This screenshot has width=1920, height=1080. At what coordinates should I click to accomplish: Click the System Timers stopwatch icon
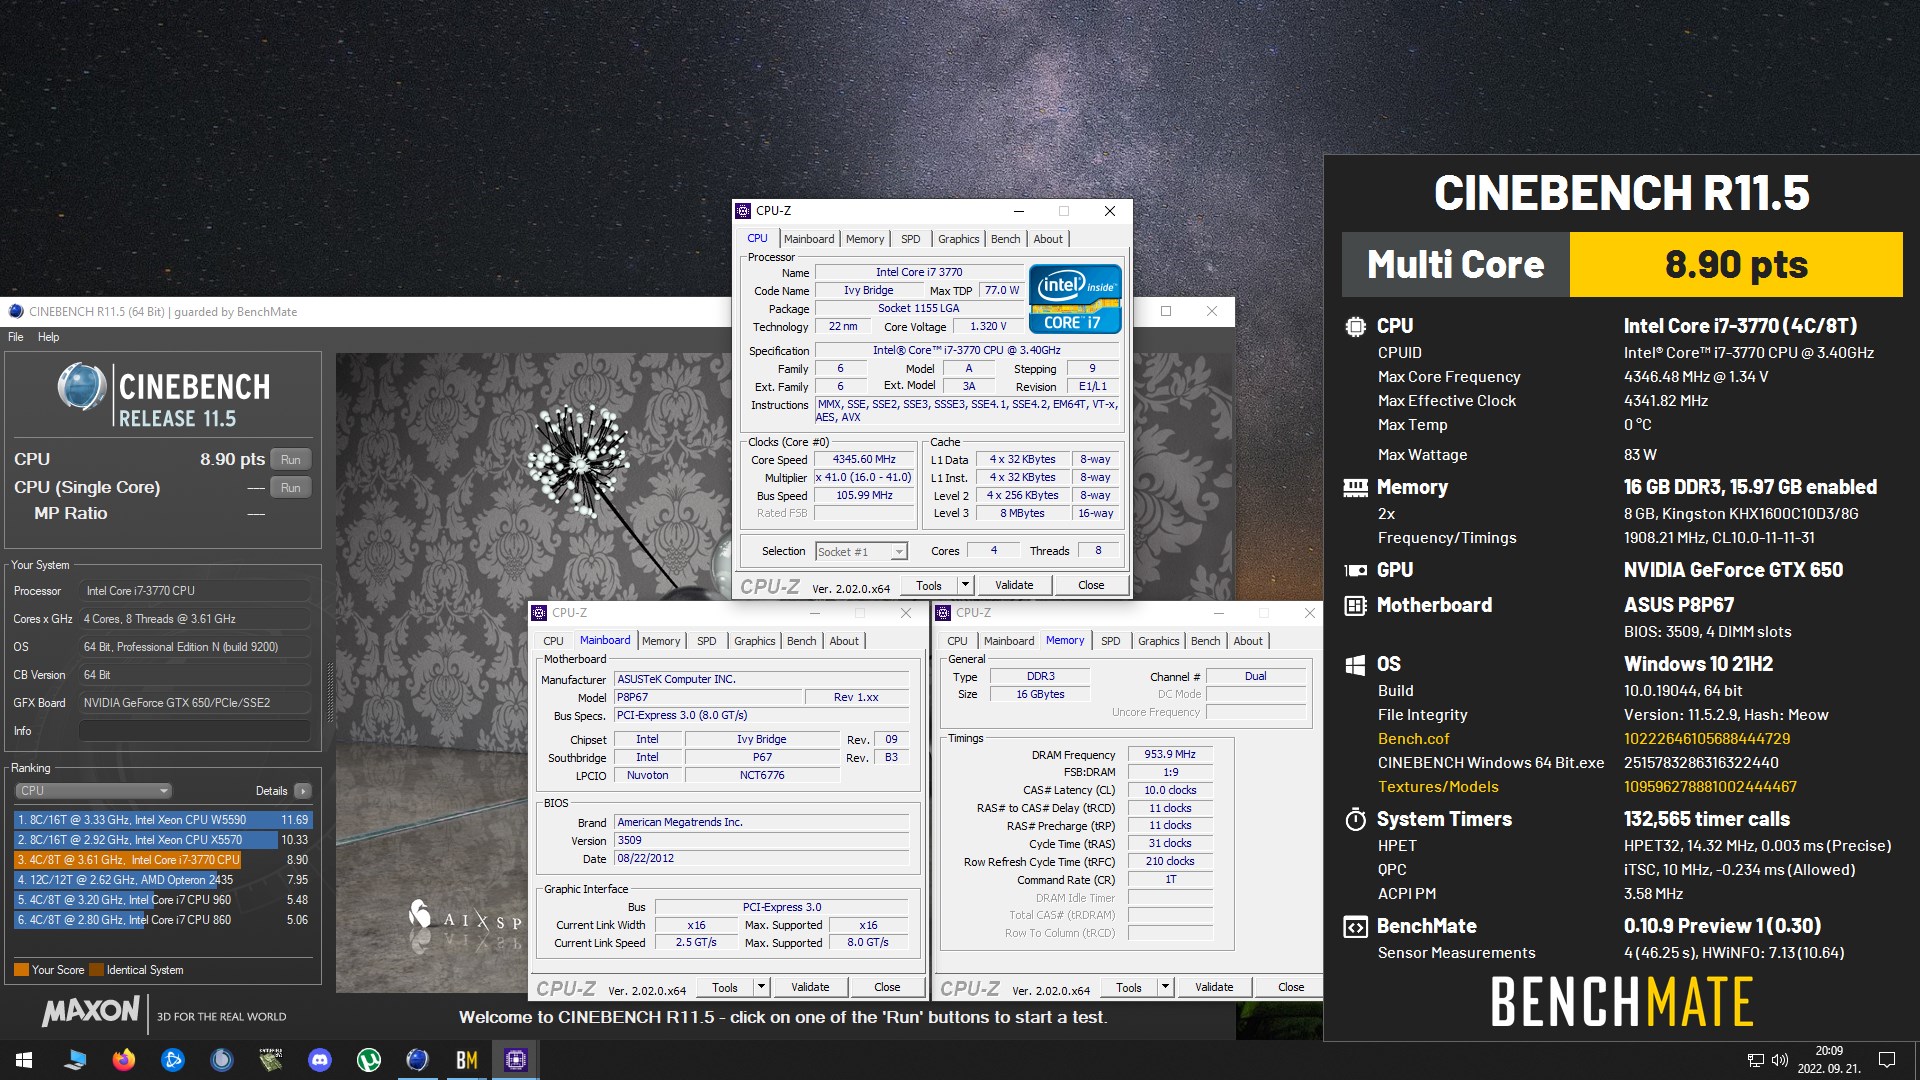pyautogui.click(x=1355, y=819)
